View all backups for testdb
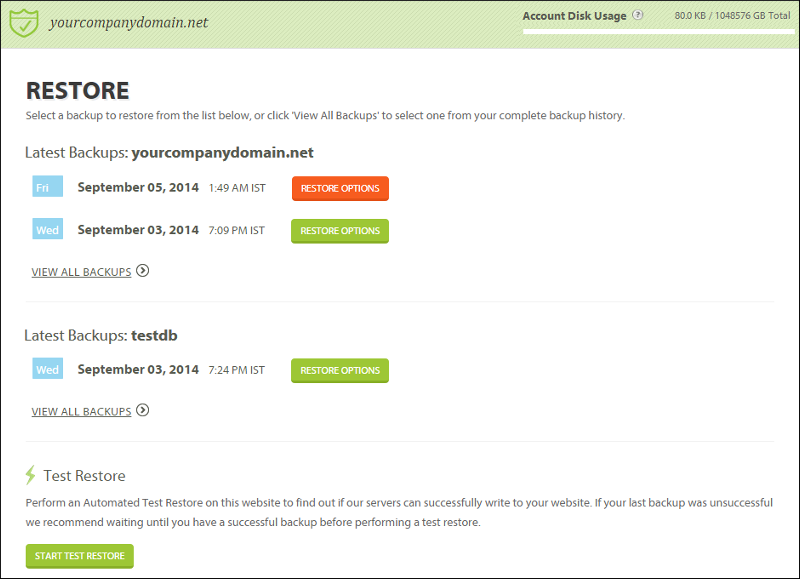 [81, 412]
